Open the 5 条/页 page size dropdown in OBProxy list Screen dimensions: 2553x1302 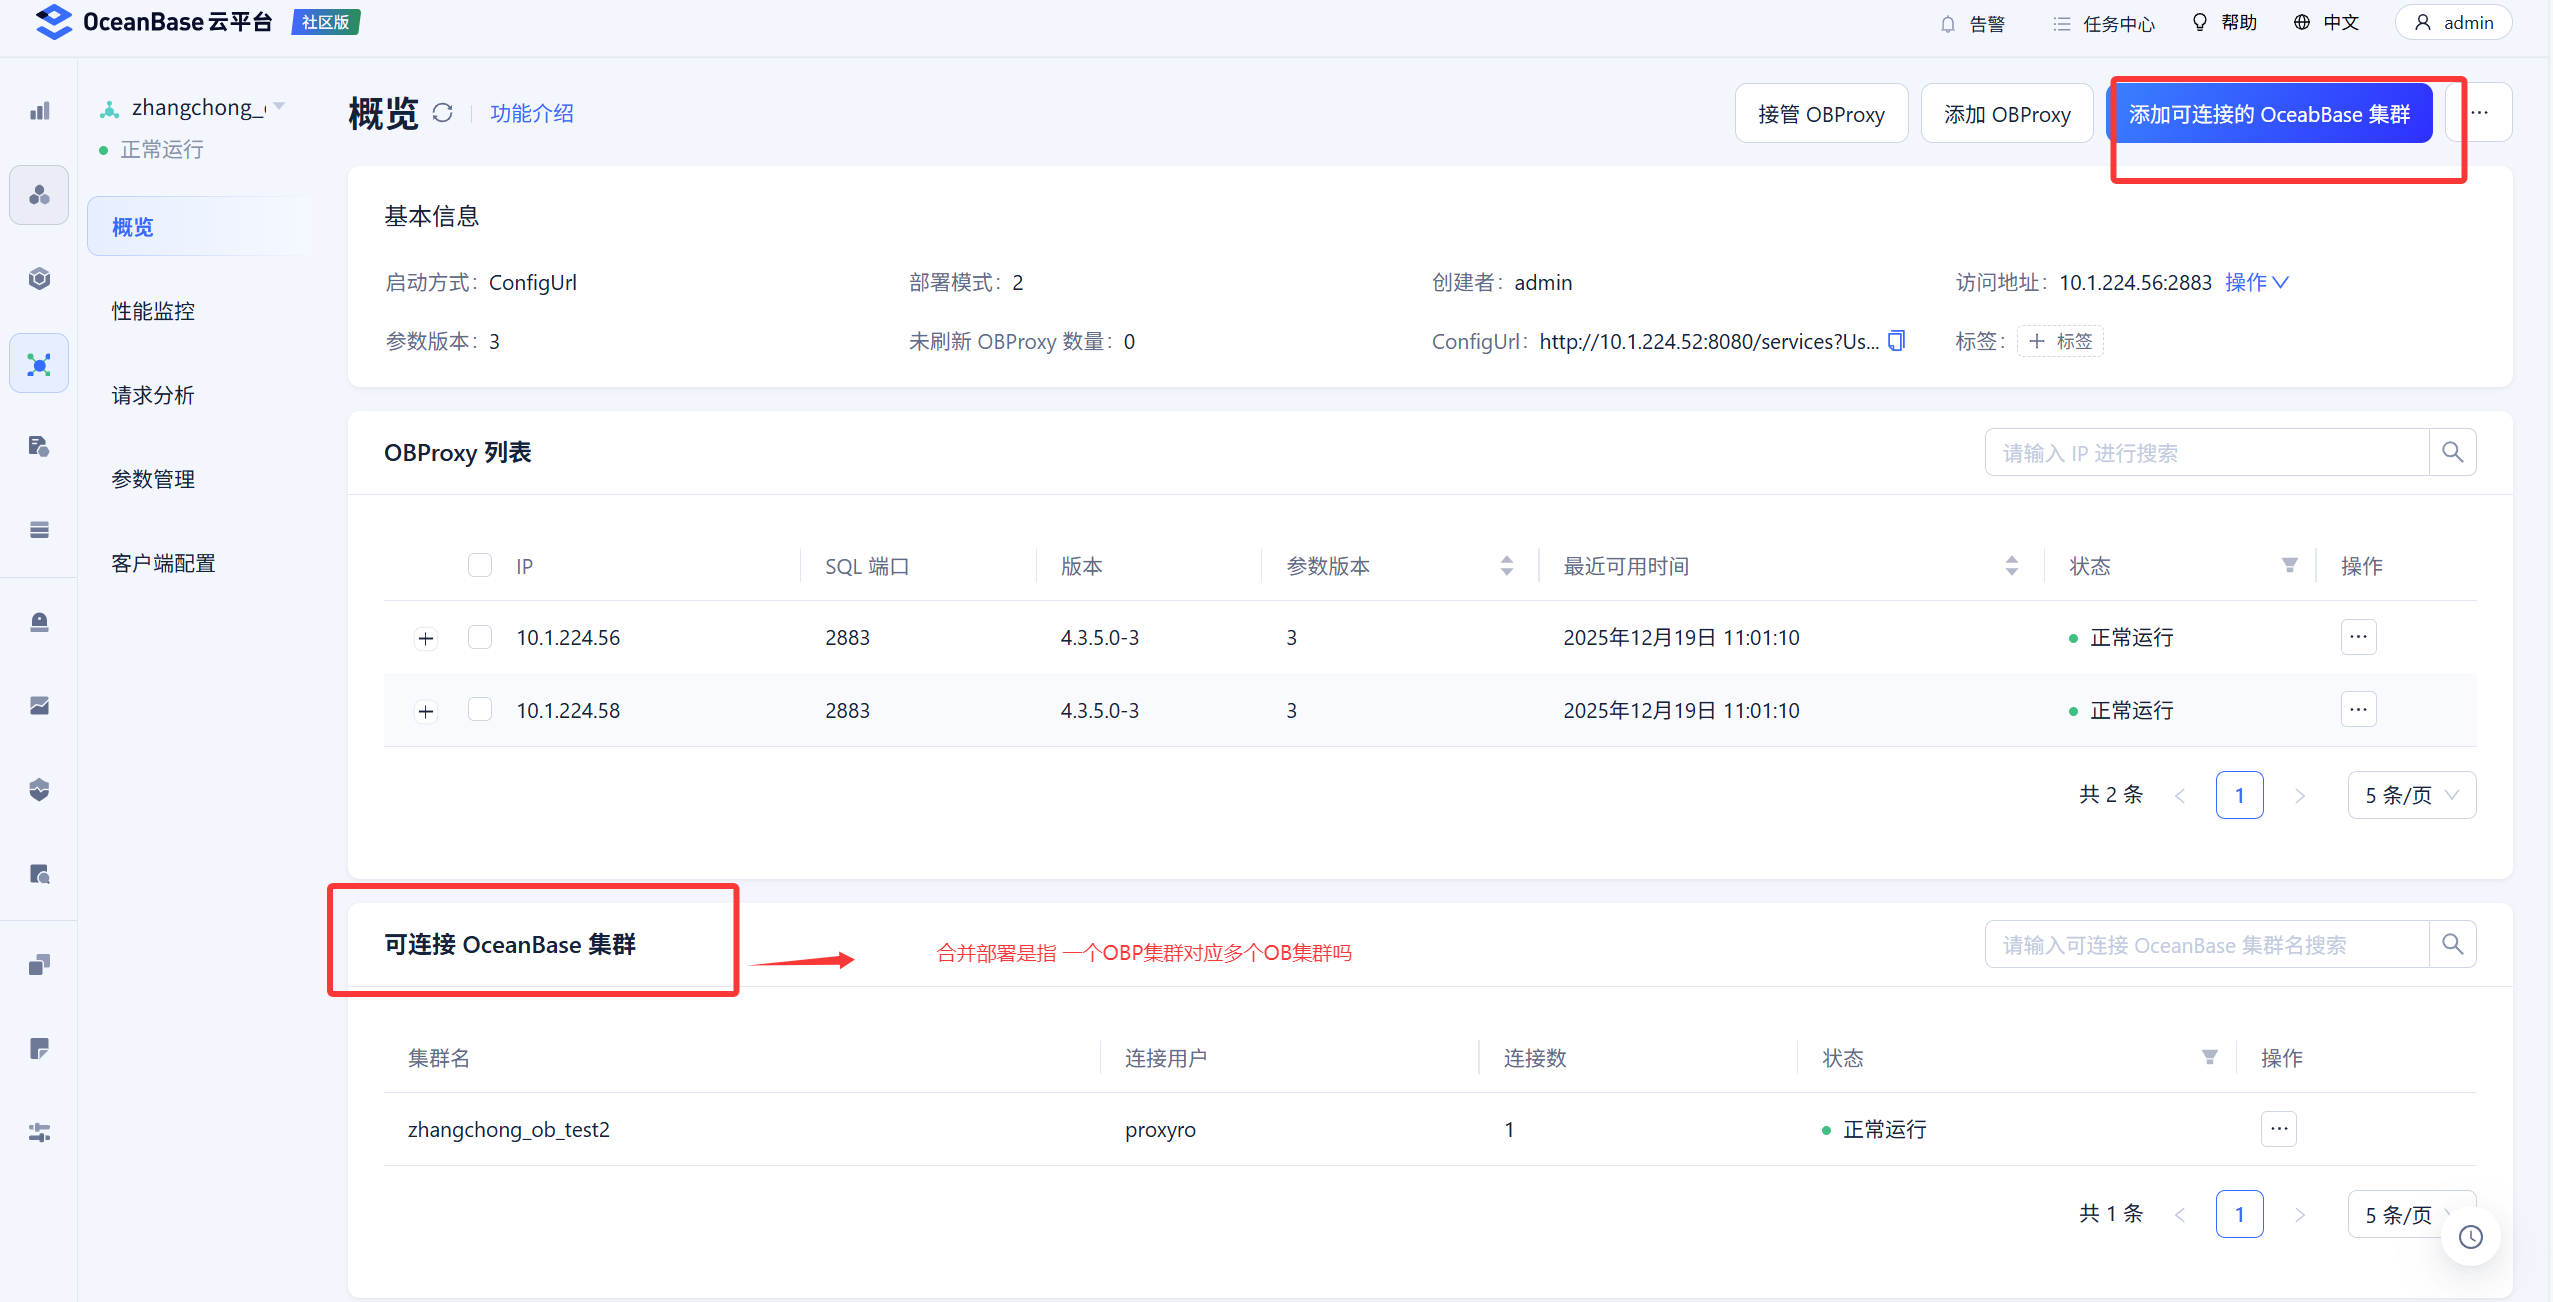[2411, 795]
